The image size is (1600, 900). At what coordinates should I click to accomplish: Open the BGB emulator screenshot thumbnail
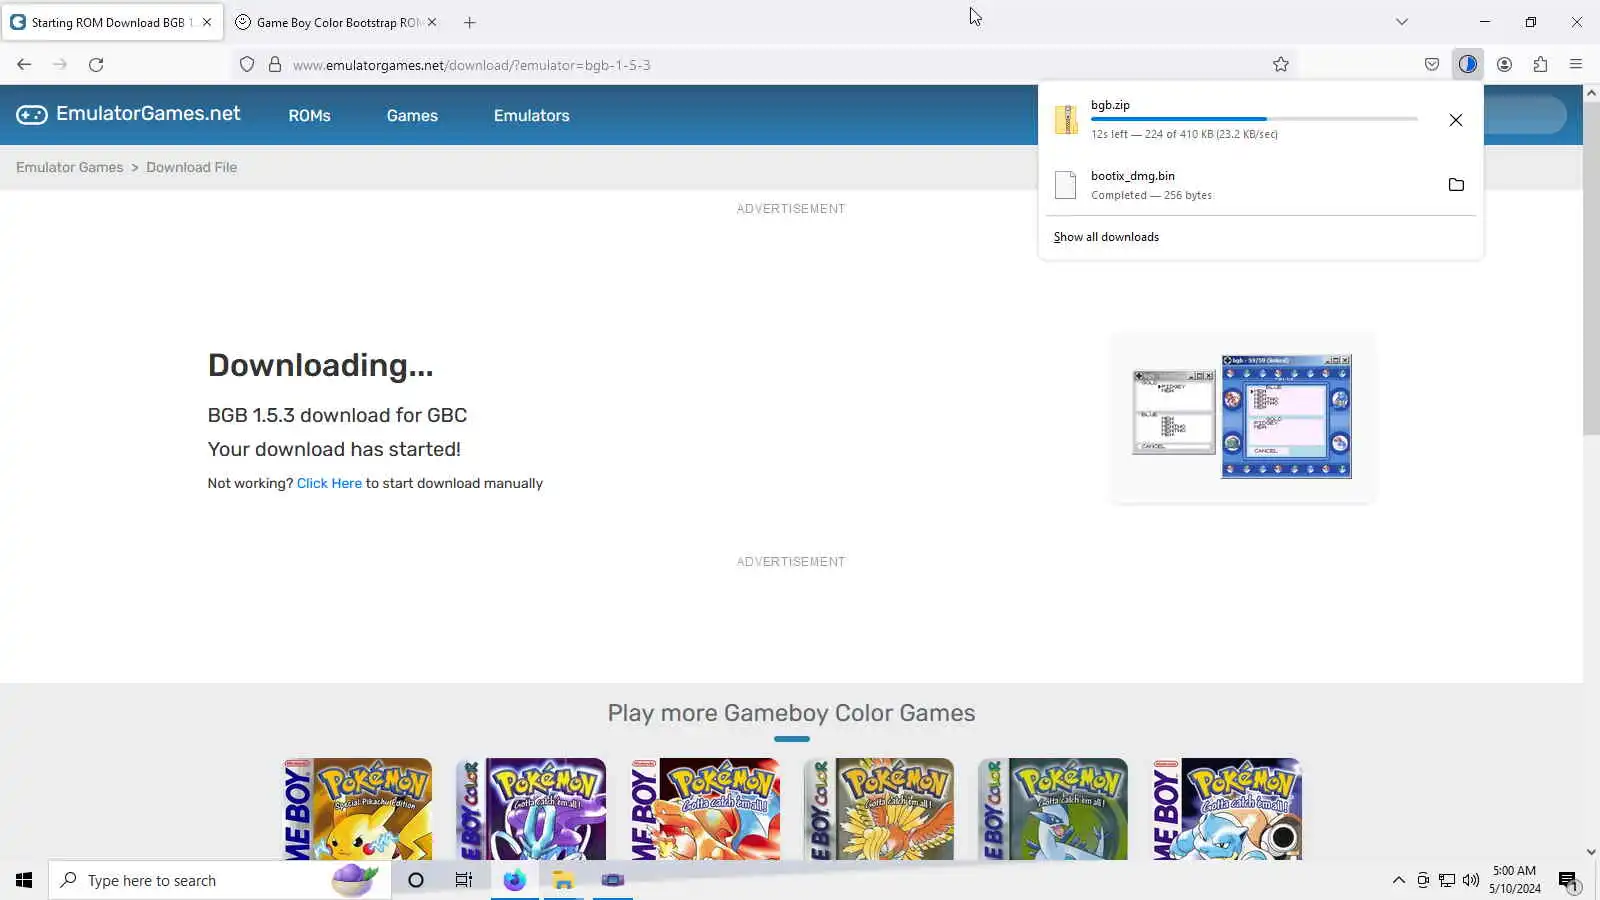1242,416
